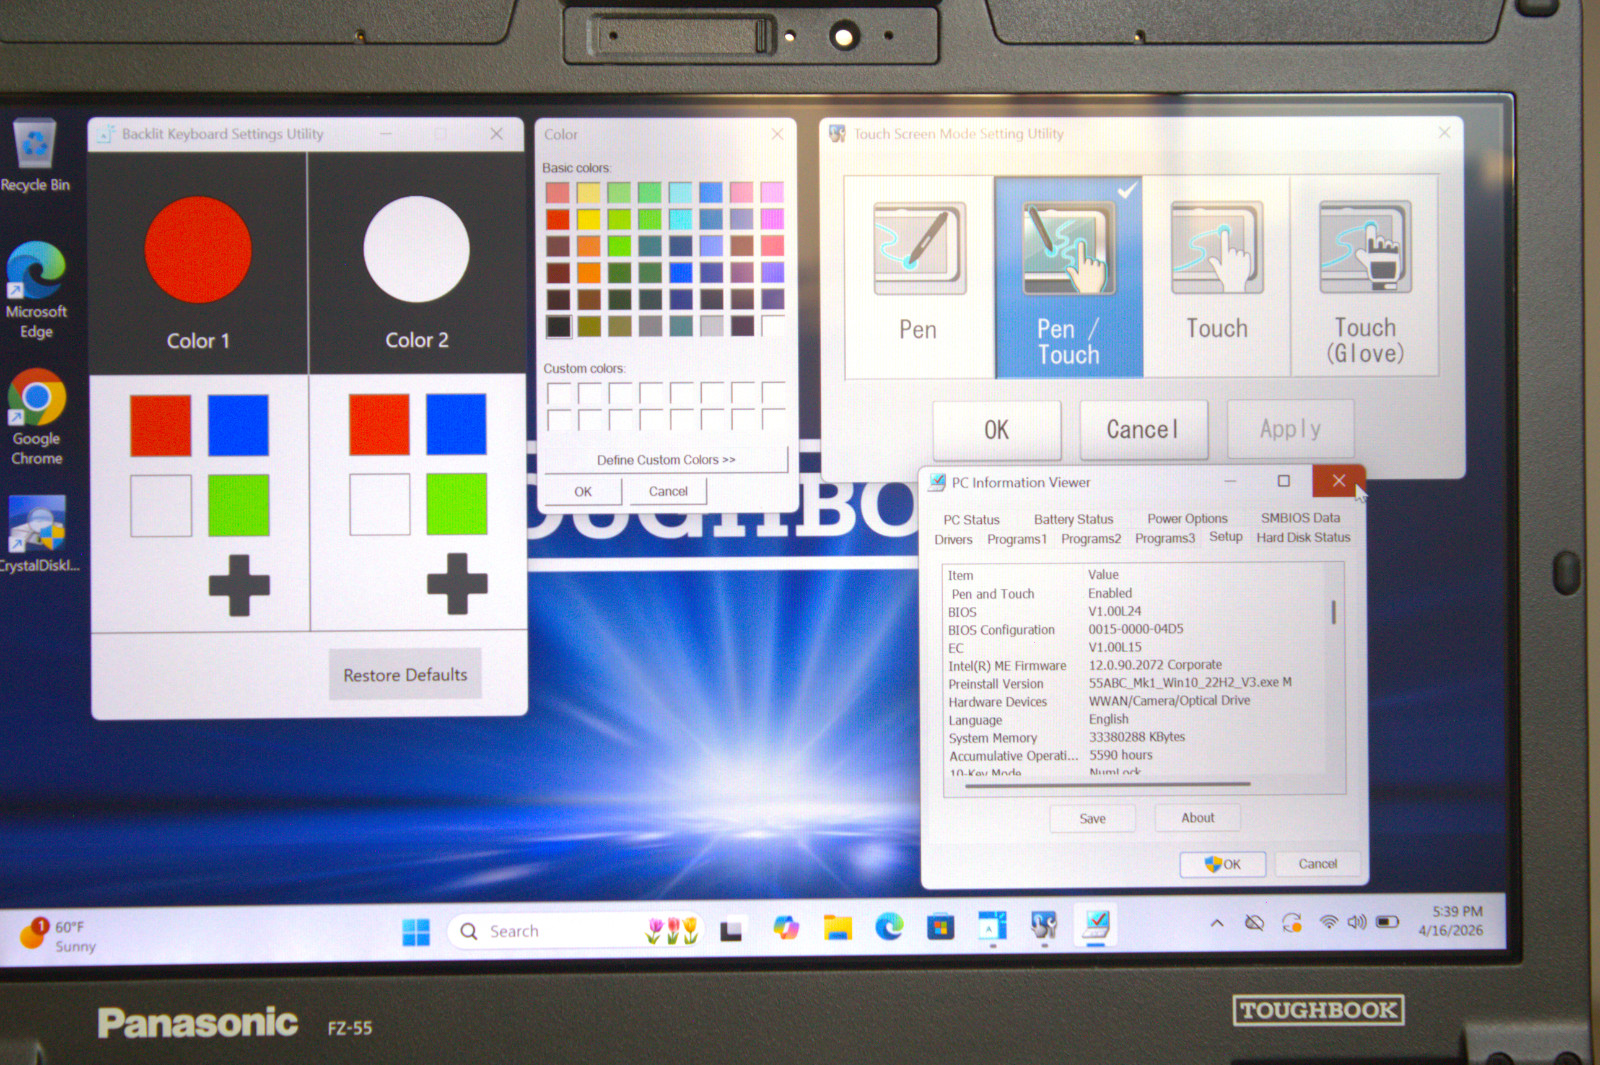The image size is (1600, 1065).
Task: Open the Recycle Bin desktop icon
Action: tap(36, 155)
